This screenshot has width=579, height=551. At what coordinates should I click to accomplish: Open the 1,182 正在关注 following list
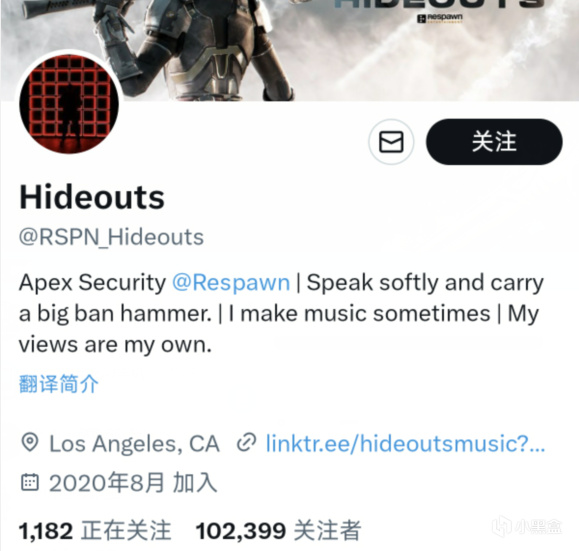coord(95,531)
